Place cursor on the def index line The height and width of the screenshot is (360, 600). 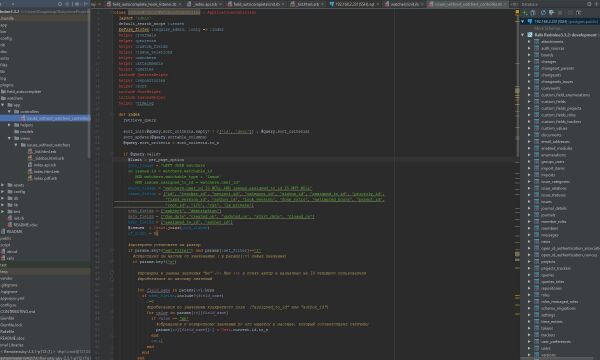point(129,114)
